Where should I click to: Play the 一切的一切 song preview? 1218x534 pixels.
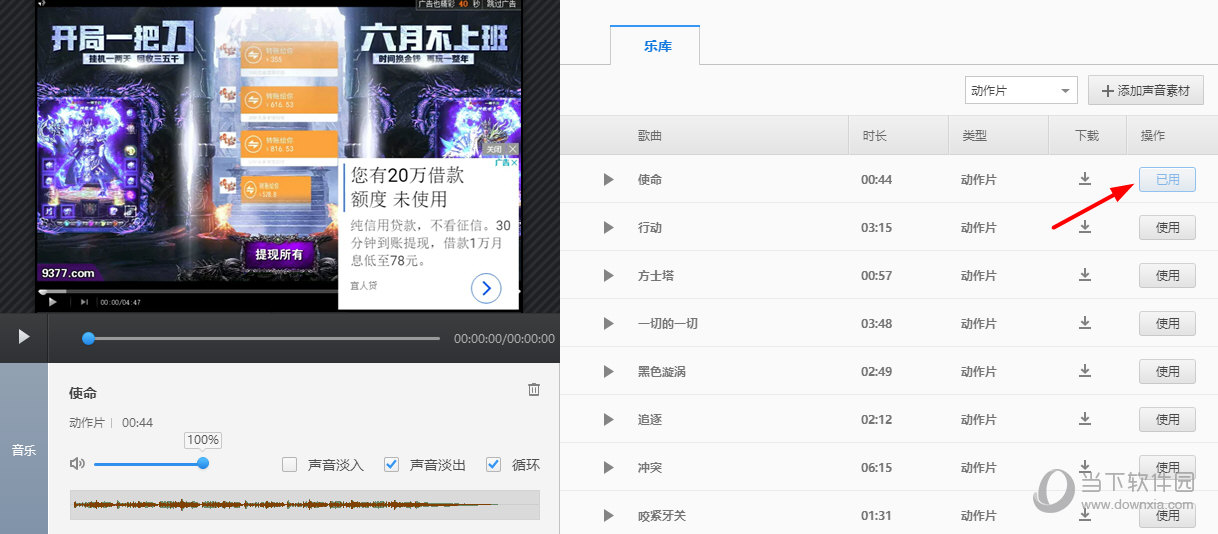[x=608, y=324]
